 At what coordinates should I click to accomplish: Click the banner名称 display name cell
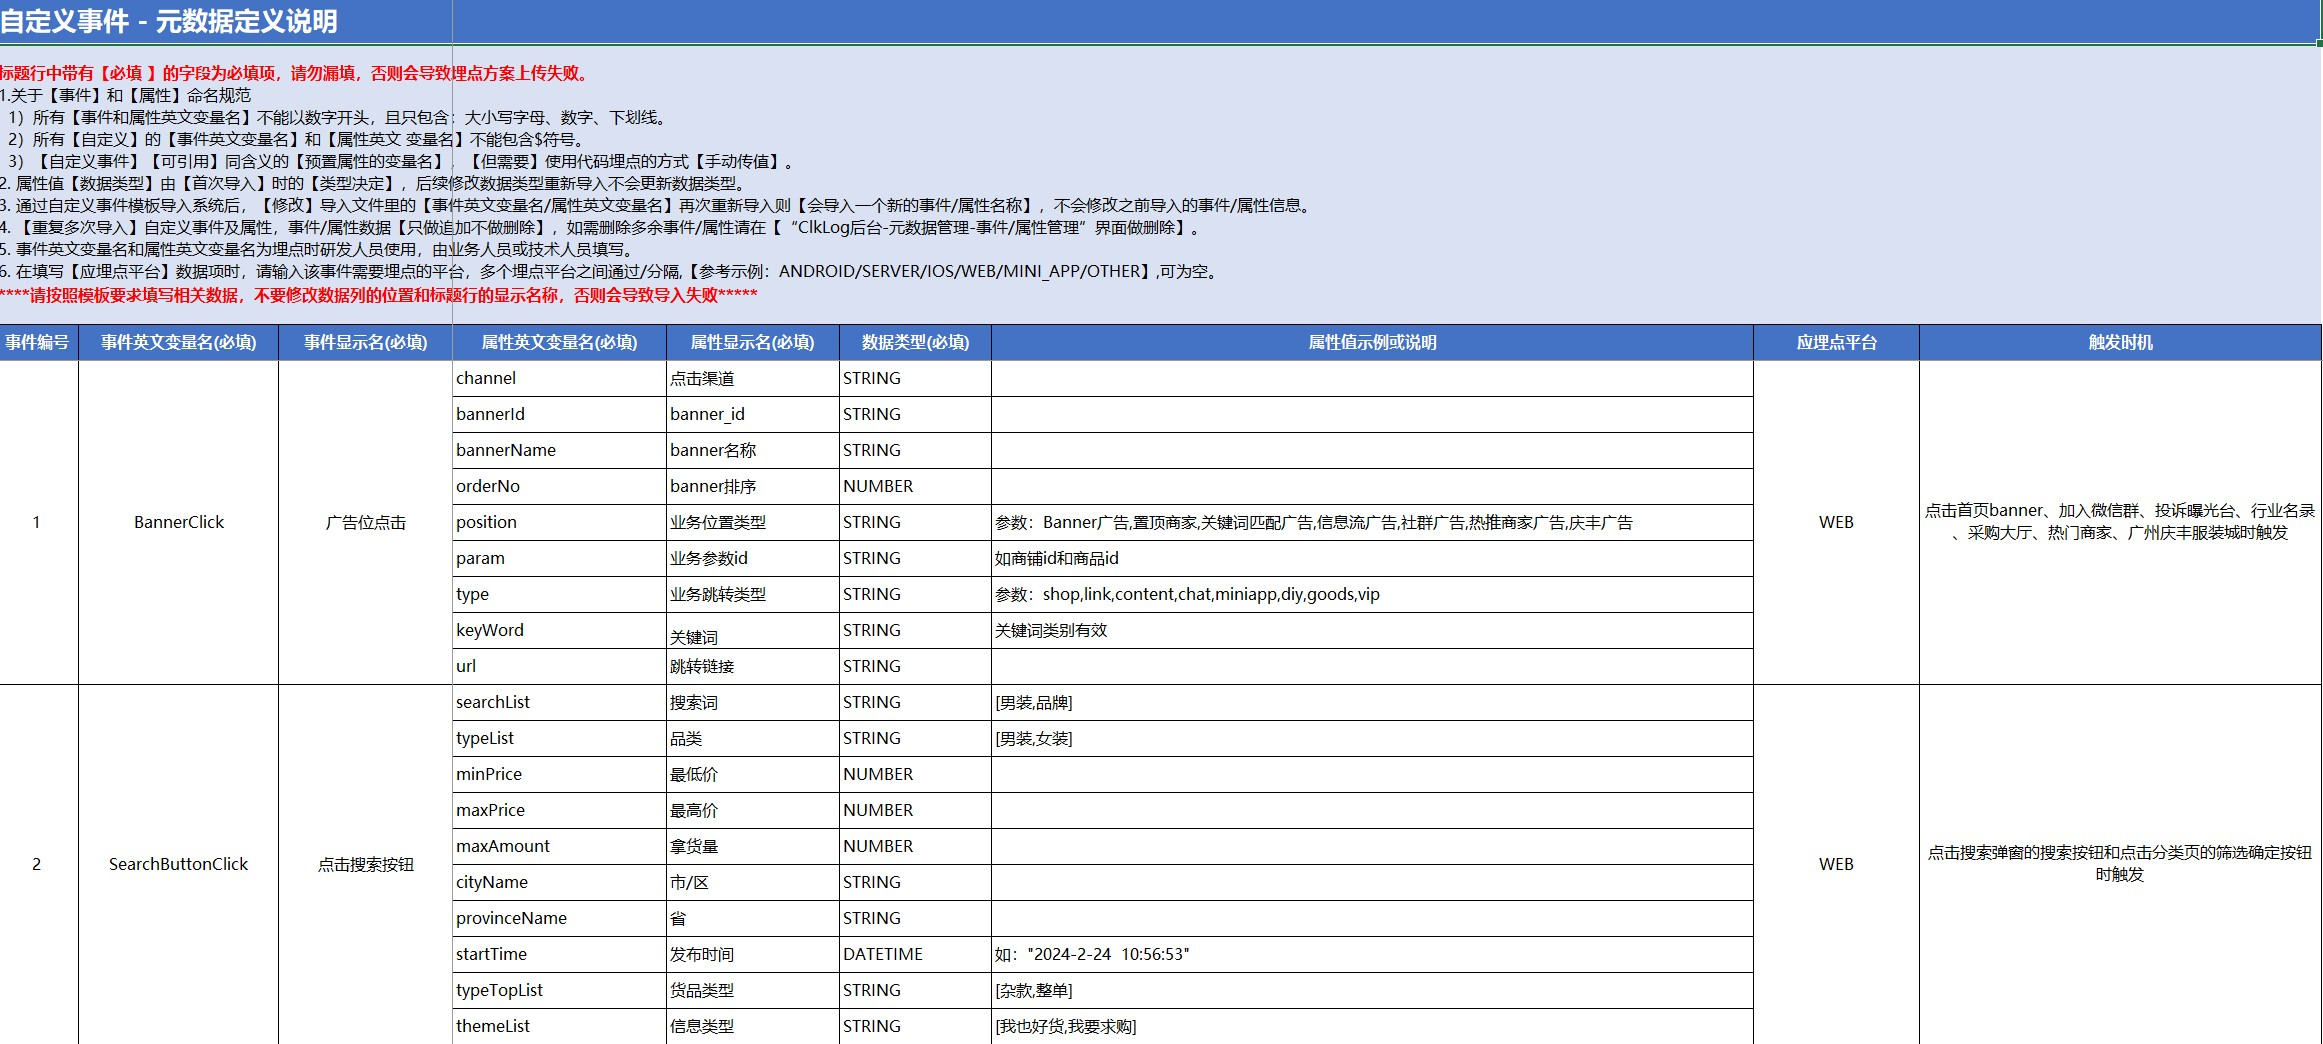click(x=752, y=450)
